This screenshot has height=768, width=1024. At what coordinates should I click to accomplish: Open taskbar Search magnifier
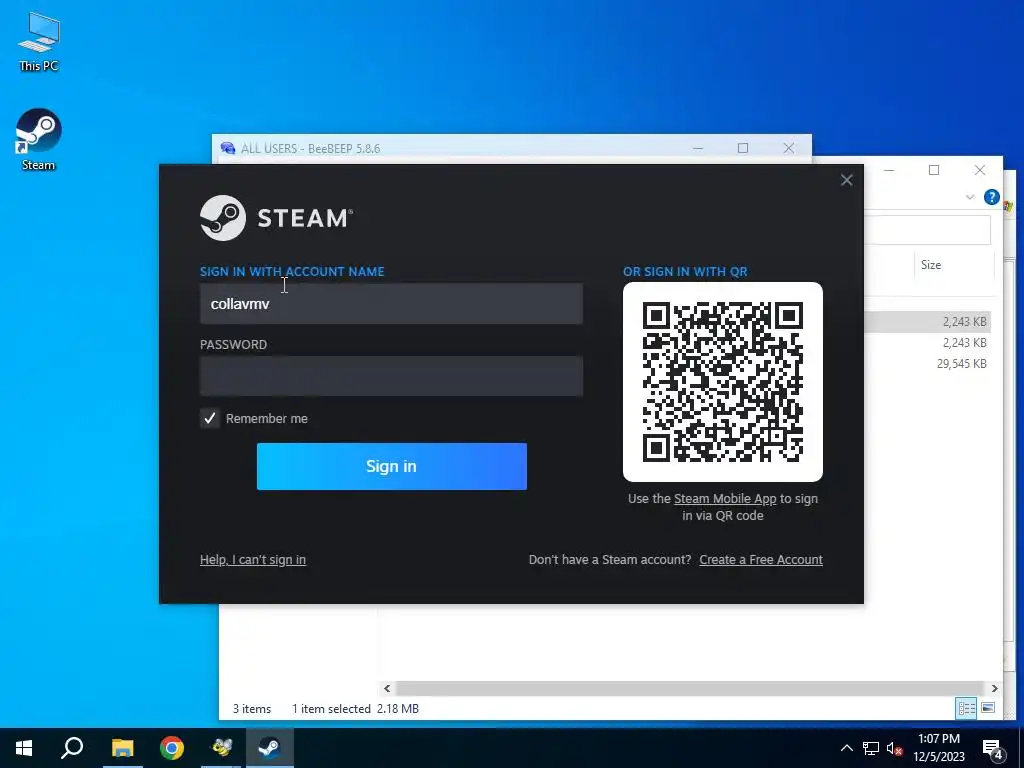[x=72, y=748]
